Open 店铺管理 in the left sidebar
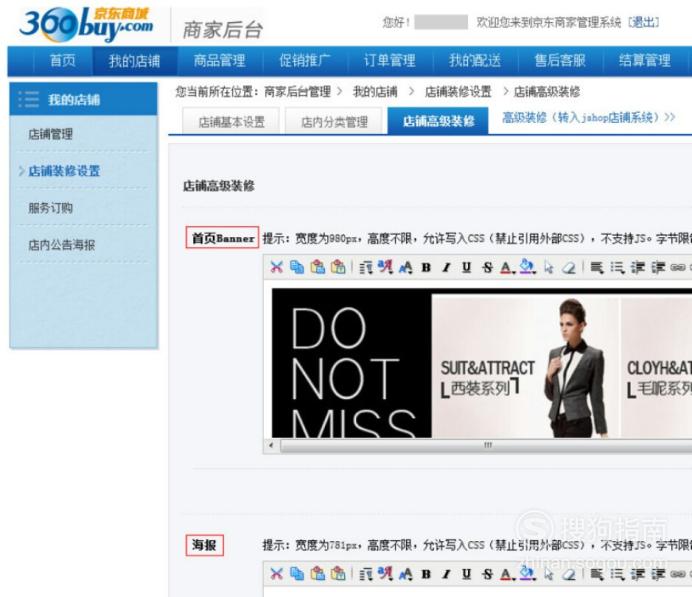The width and height of the screenshot is (692, 597). pyautogui.click(x=50, y=134)
